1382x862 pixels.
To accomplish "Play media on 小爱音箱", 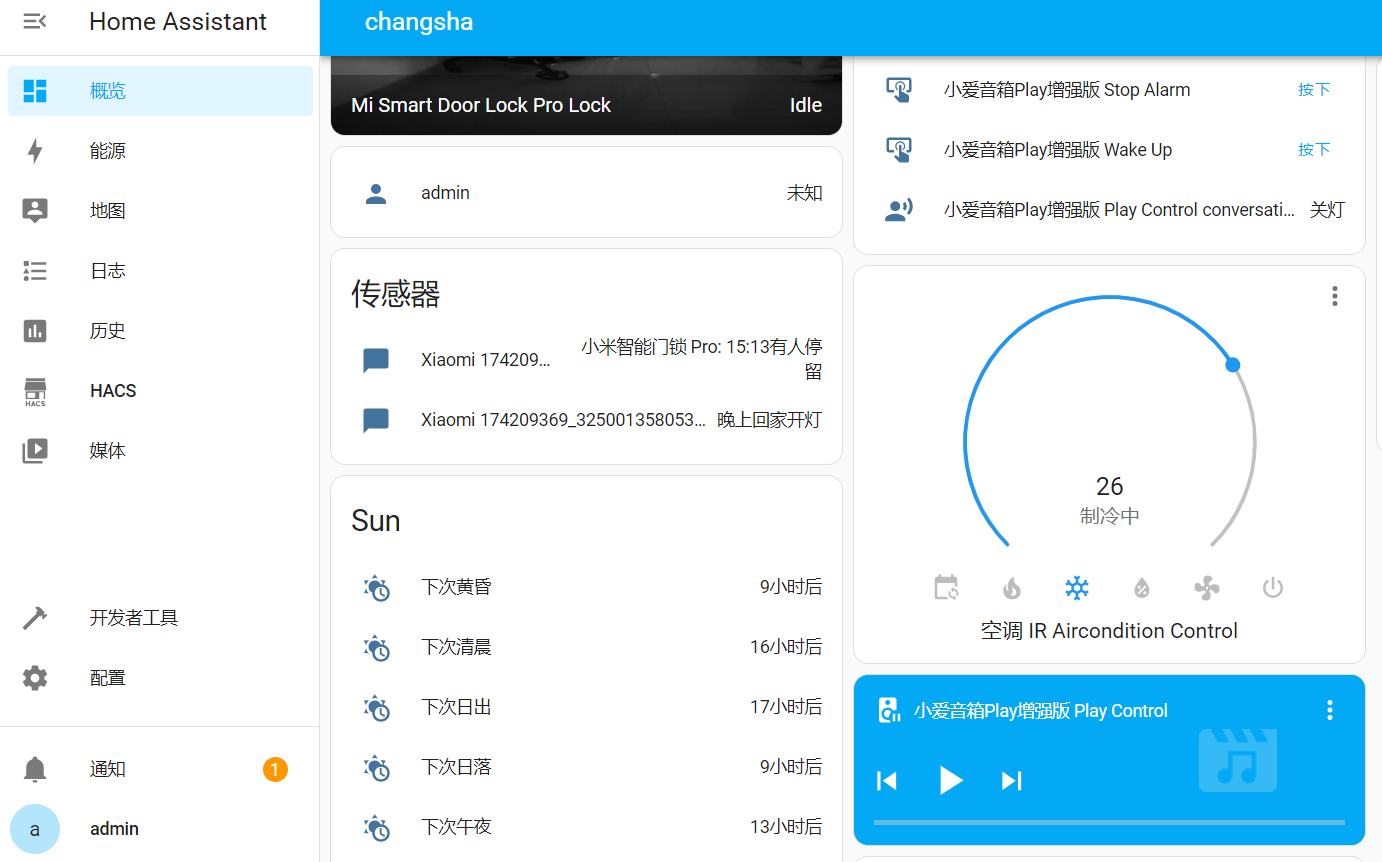I will click(x=950, y=780).
